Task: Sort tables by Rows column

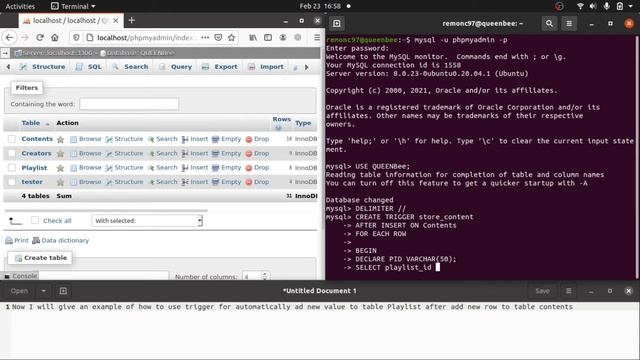Action: [x=282, y=119]
